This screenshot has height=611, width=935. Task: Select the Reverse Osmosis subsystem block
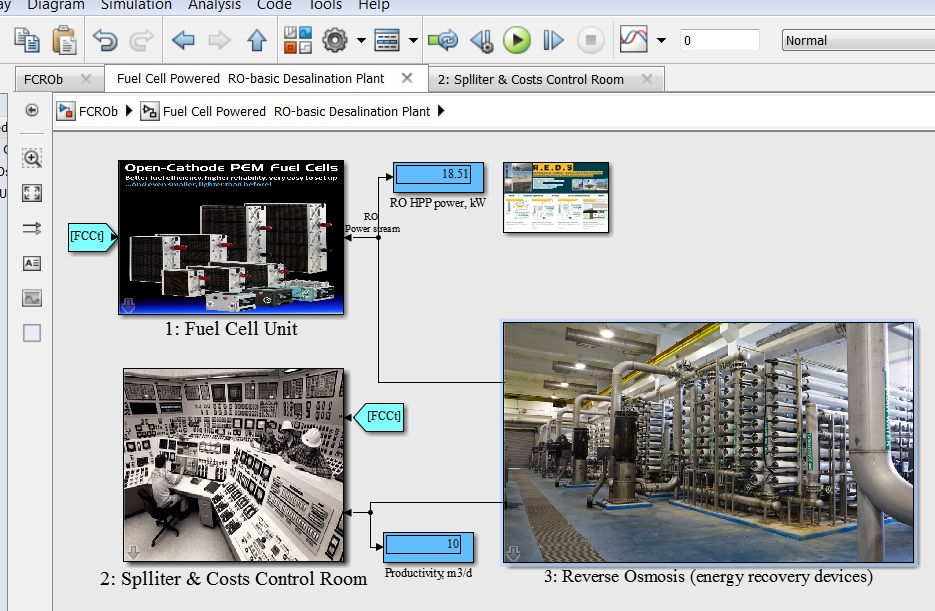[708, 442]
